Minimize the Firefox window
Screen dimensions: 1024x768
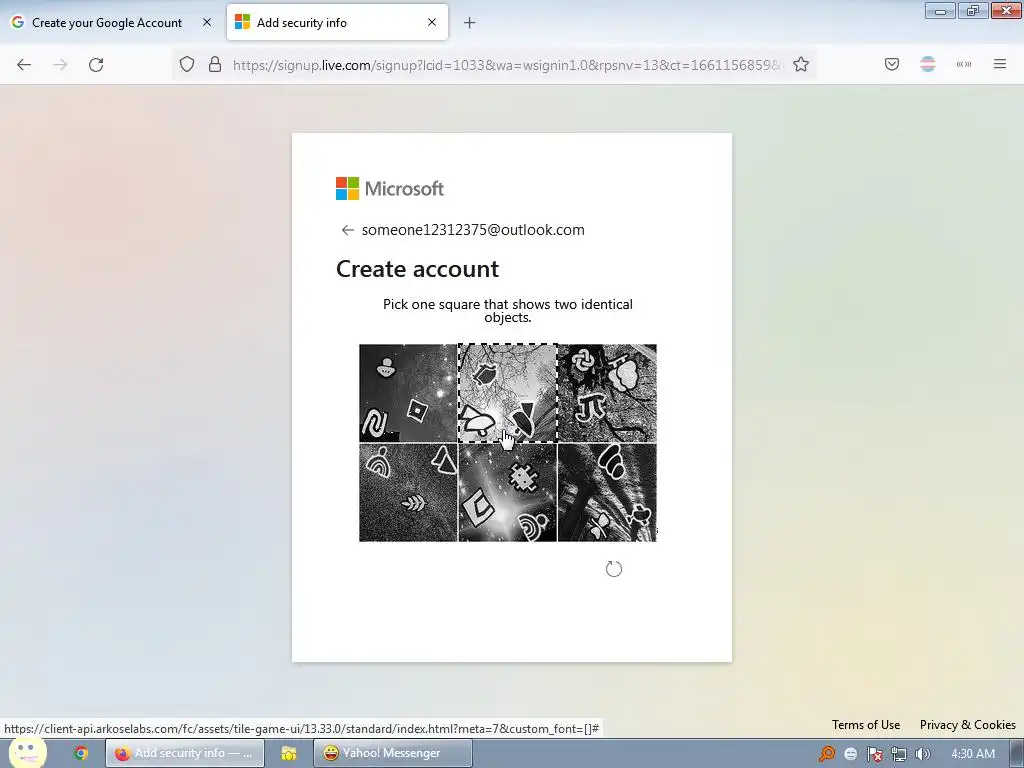coord(940,10)
